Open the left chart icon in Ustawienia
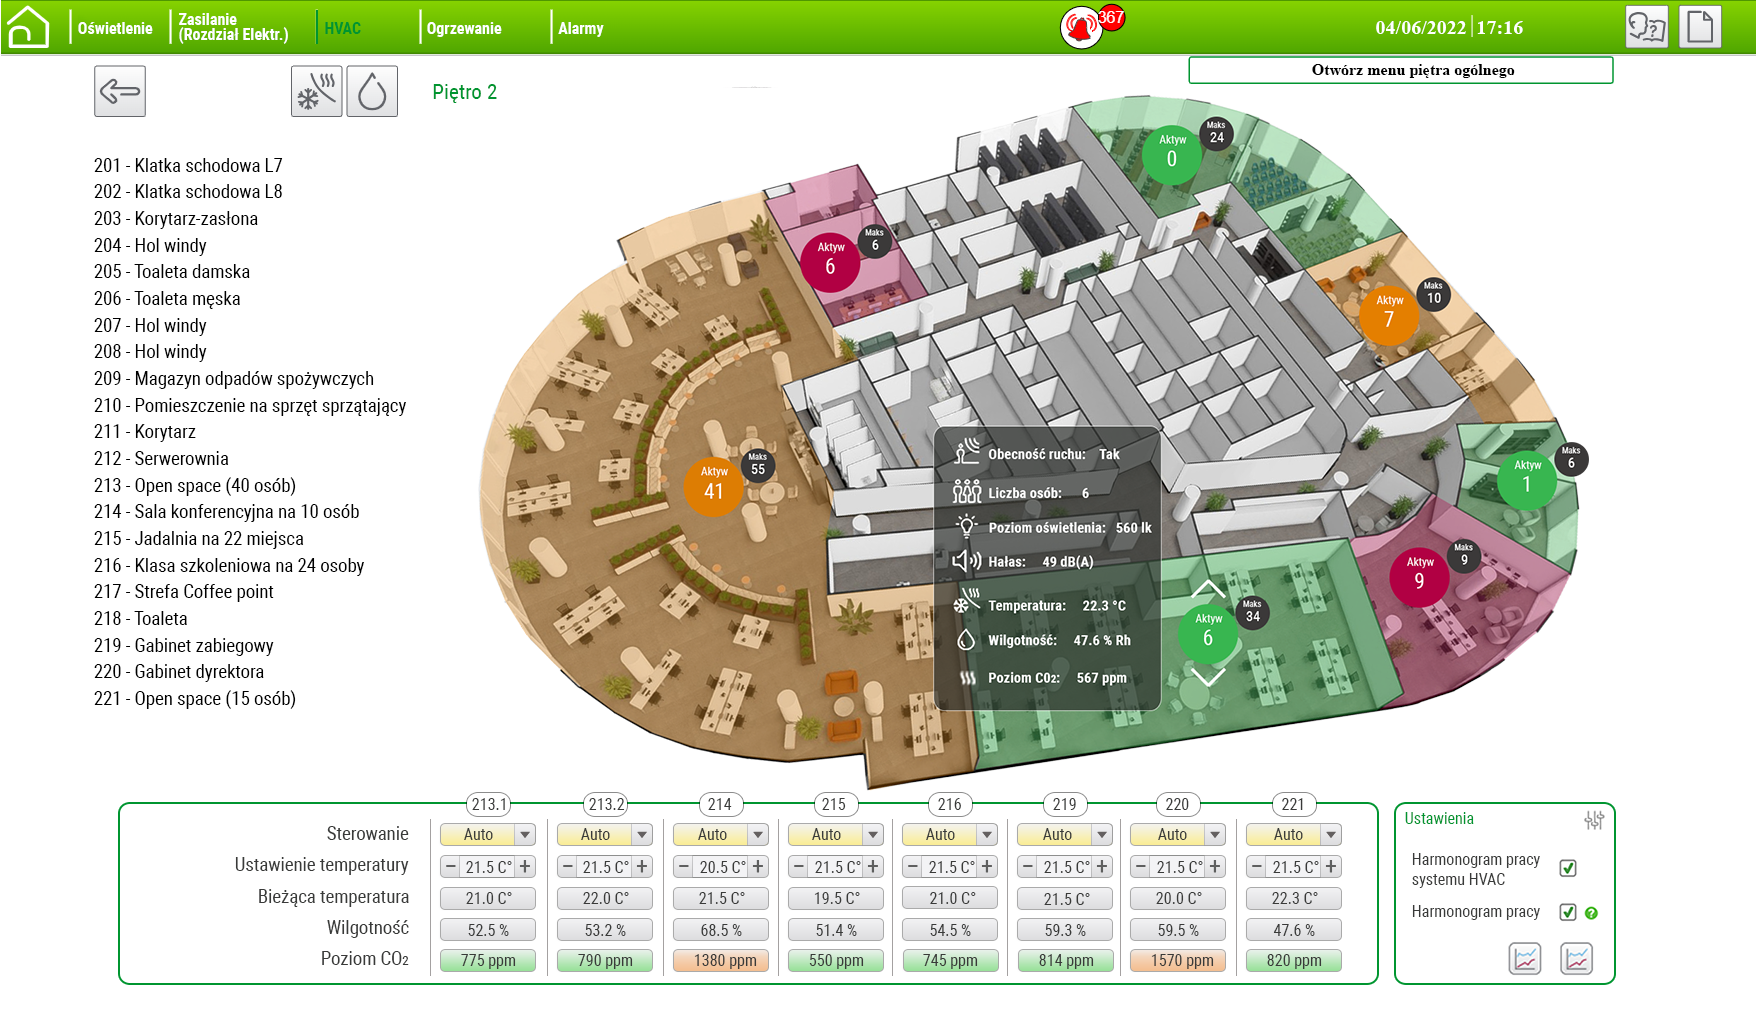This screenshot has width=1757, height=1011. click(1525, 959)
